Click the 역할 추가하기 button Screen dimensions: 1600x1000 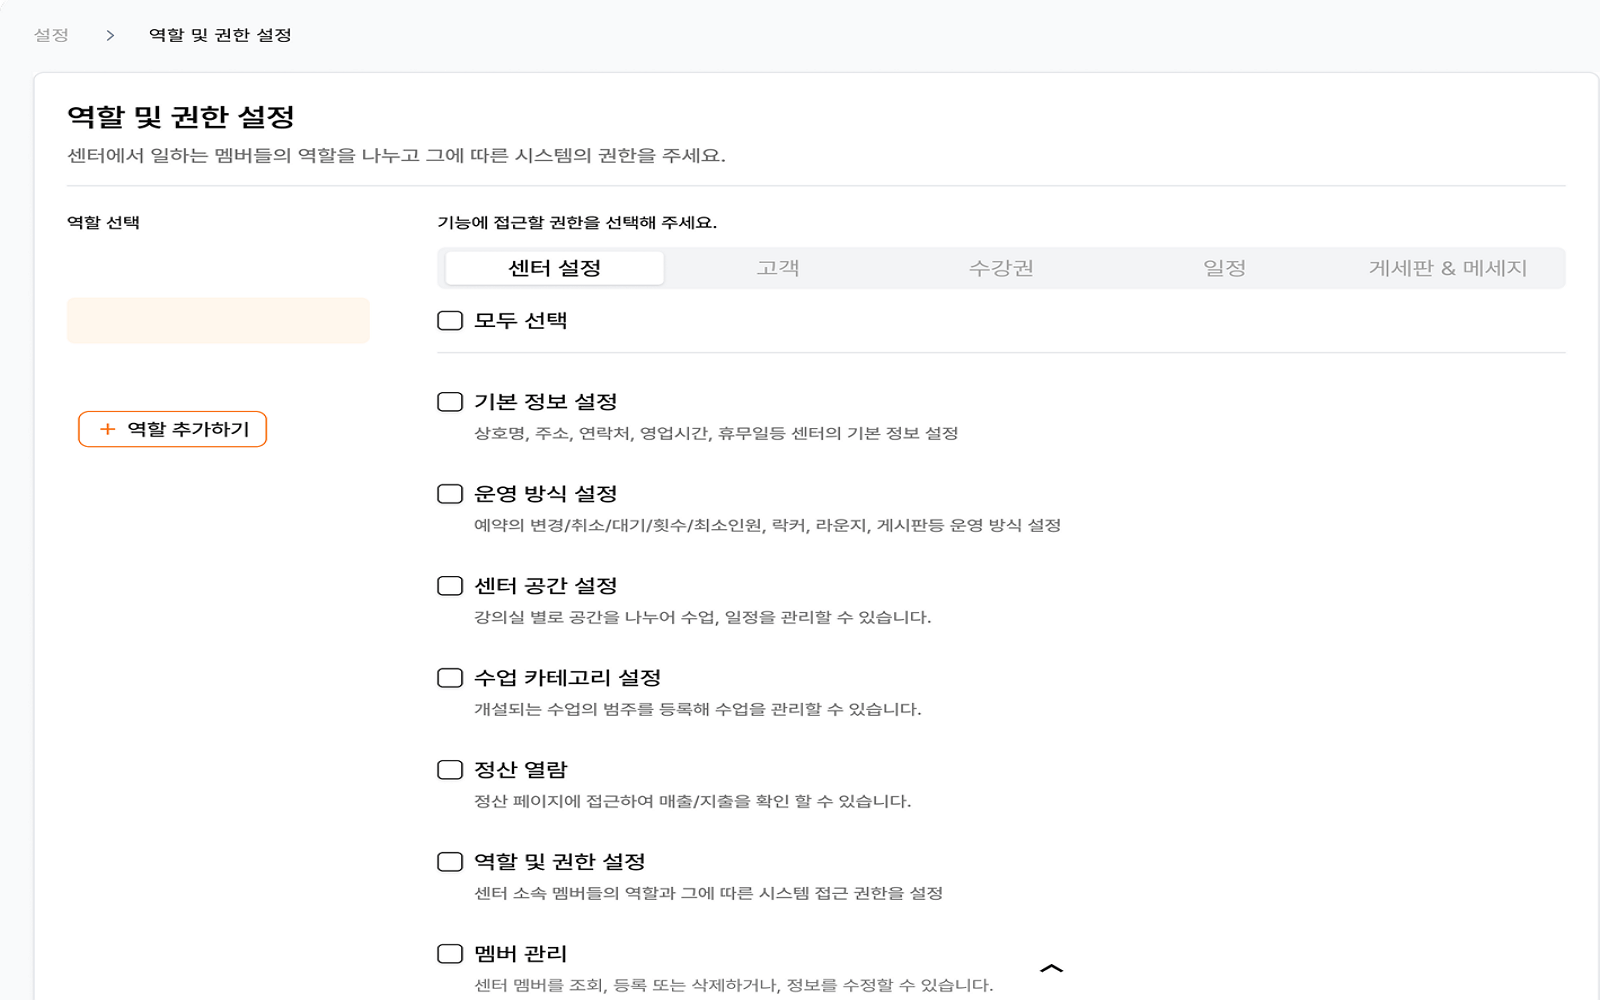[172, 429]
